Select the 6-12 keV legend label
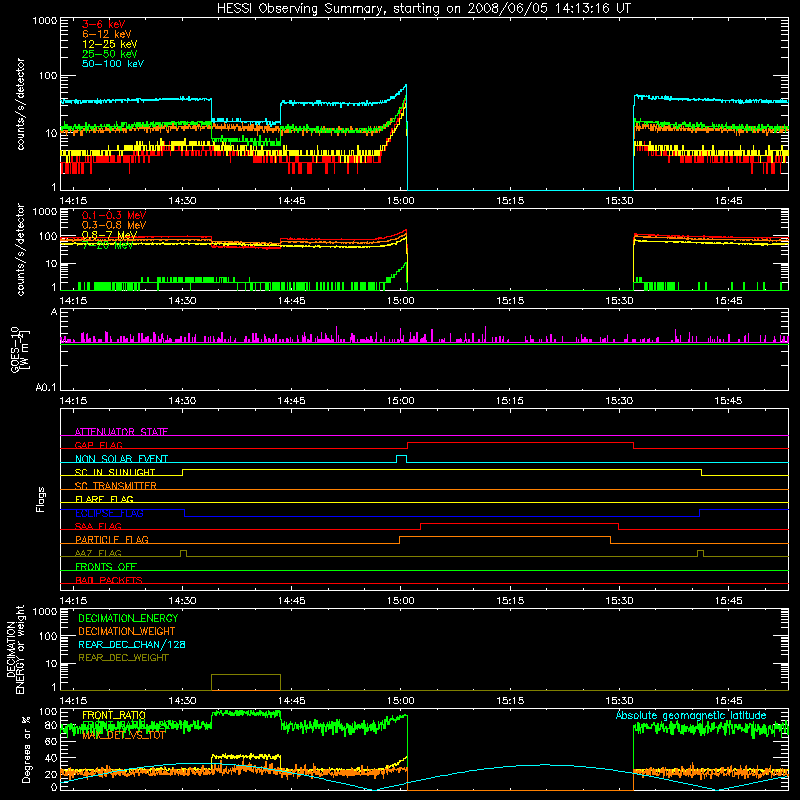Viewport: 800px width, 800px height. point(107,34)
